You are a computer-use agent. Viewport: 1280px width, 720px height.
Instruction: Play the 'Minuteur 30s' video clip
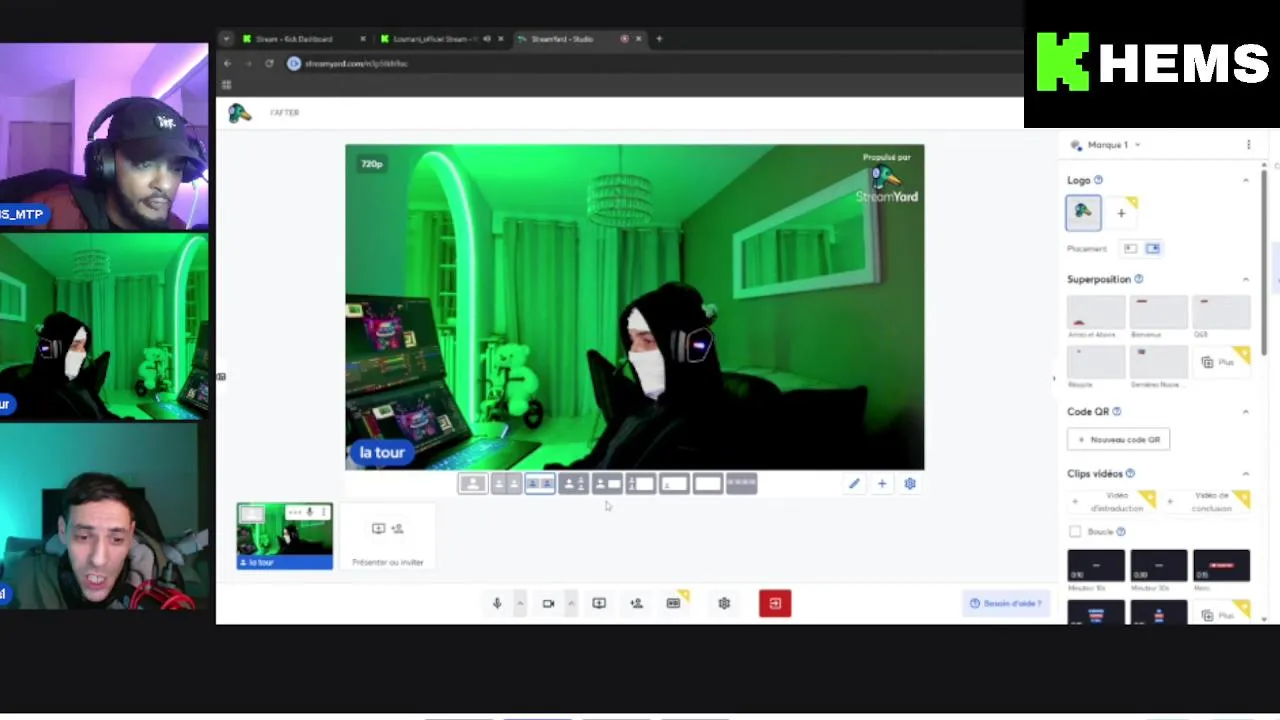(1158, 566)
